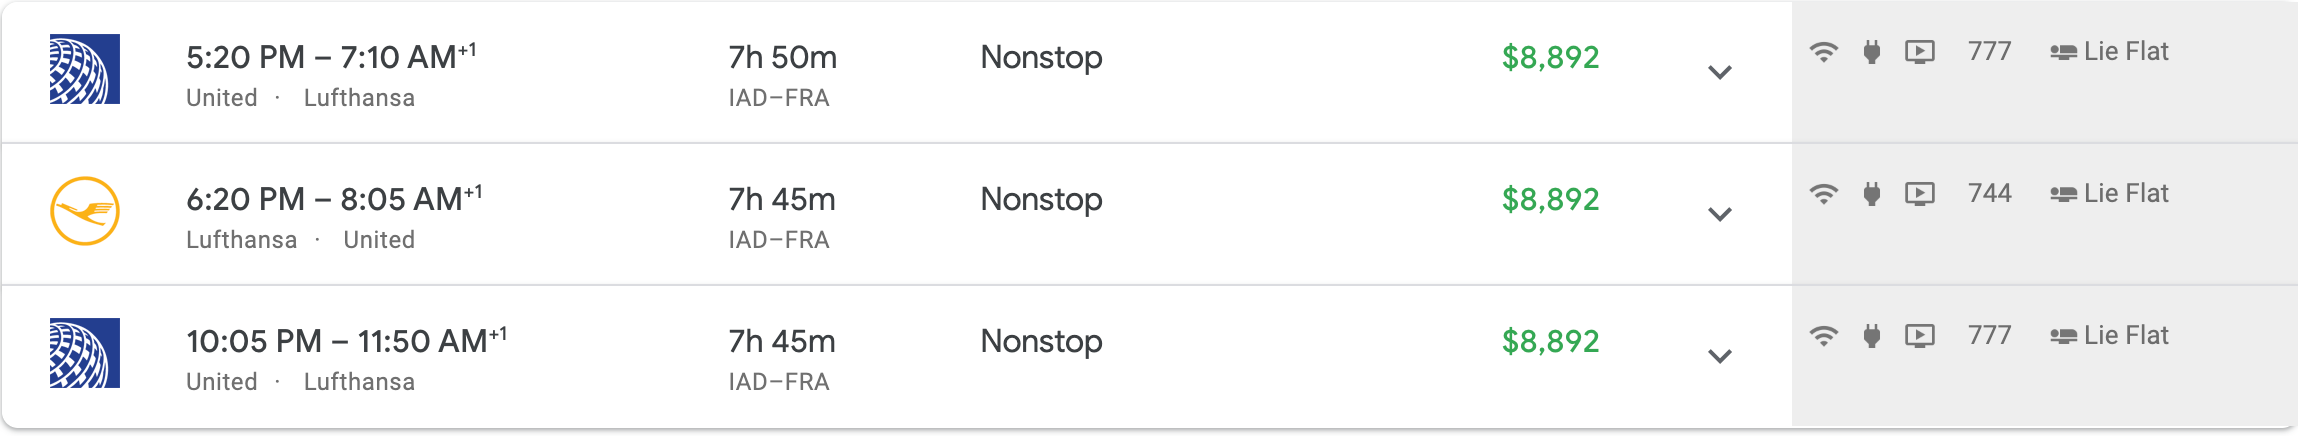Screen dimensions: 2298x436
Task: Click the 7h 50m duration text
Action: tap(782, 58)
